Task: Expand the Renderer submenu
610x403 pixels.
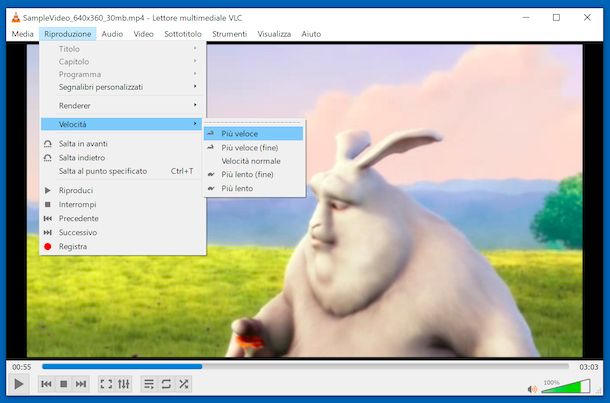Action: coord(122,106)
